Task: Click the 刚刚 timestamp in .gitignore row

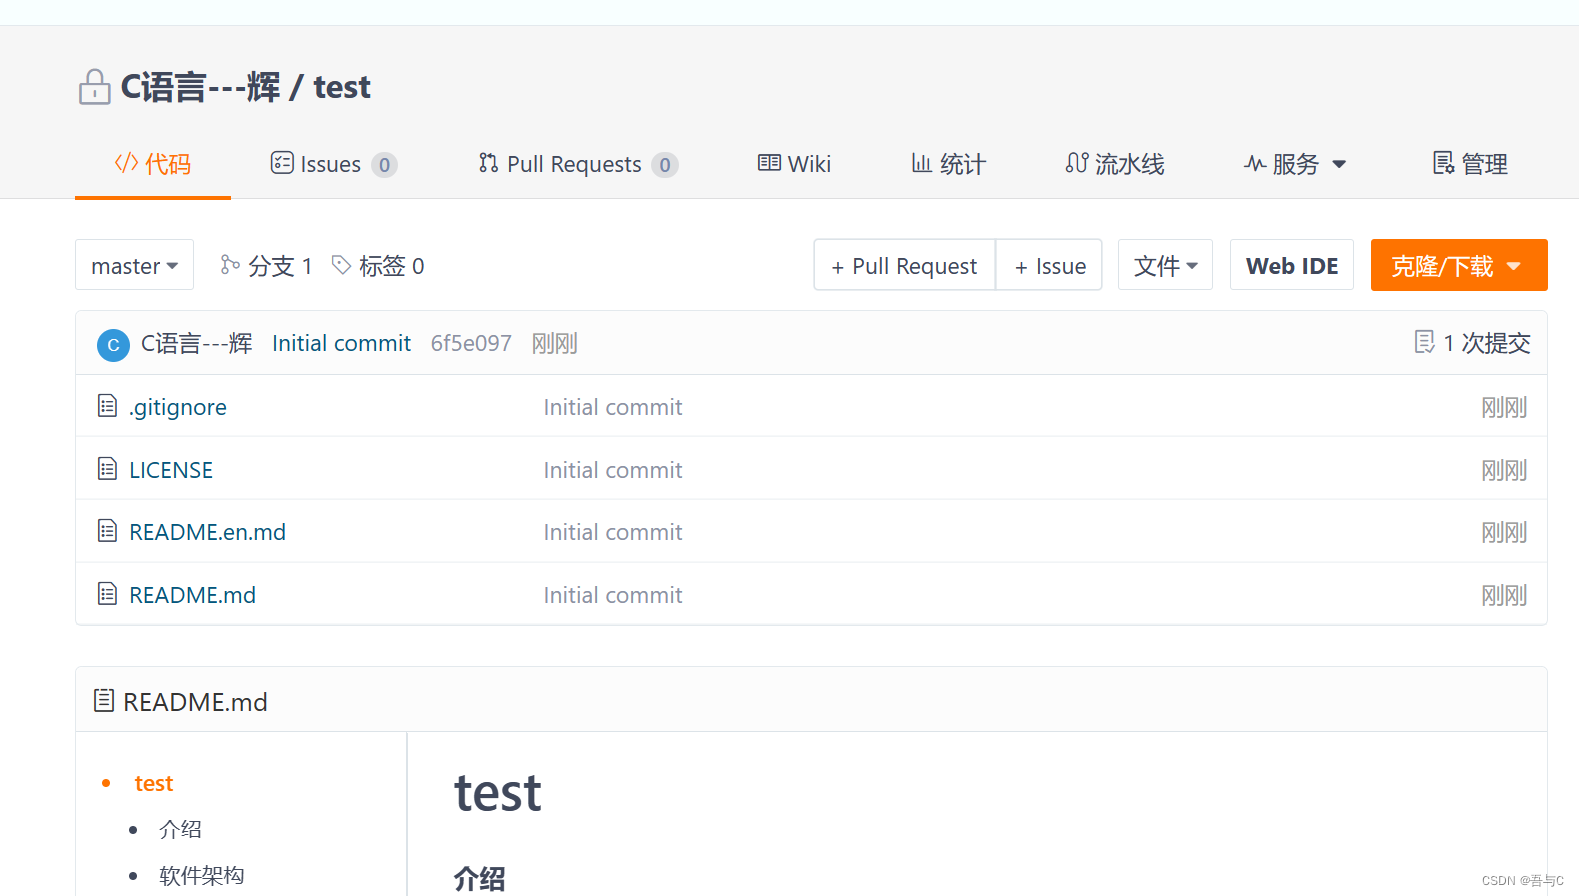Action: tap(1504, 407)
